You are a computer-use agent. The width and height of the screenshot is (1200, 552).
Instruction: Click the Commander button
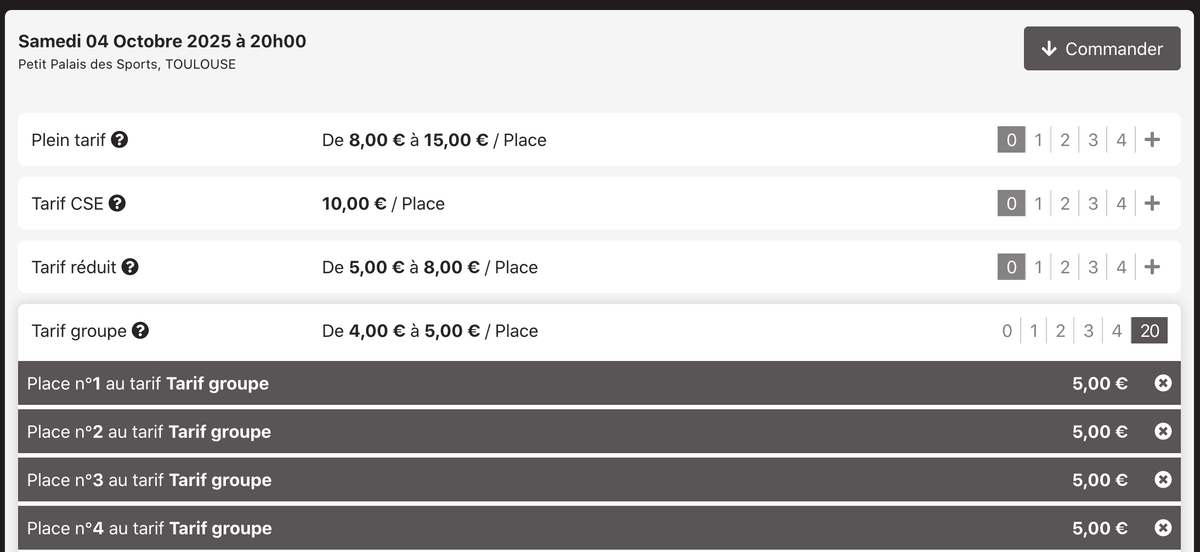(1102, 49)
